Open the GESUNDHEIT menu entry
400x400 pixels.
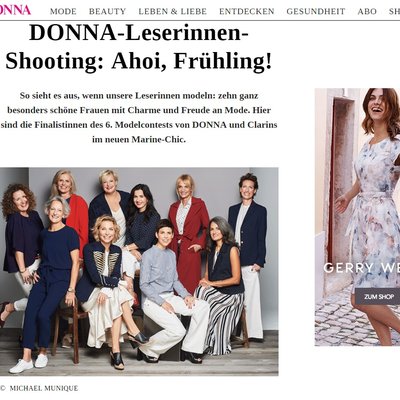[x=316, y=11]
